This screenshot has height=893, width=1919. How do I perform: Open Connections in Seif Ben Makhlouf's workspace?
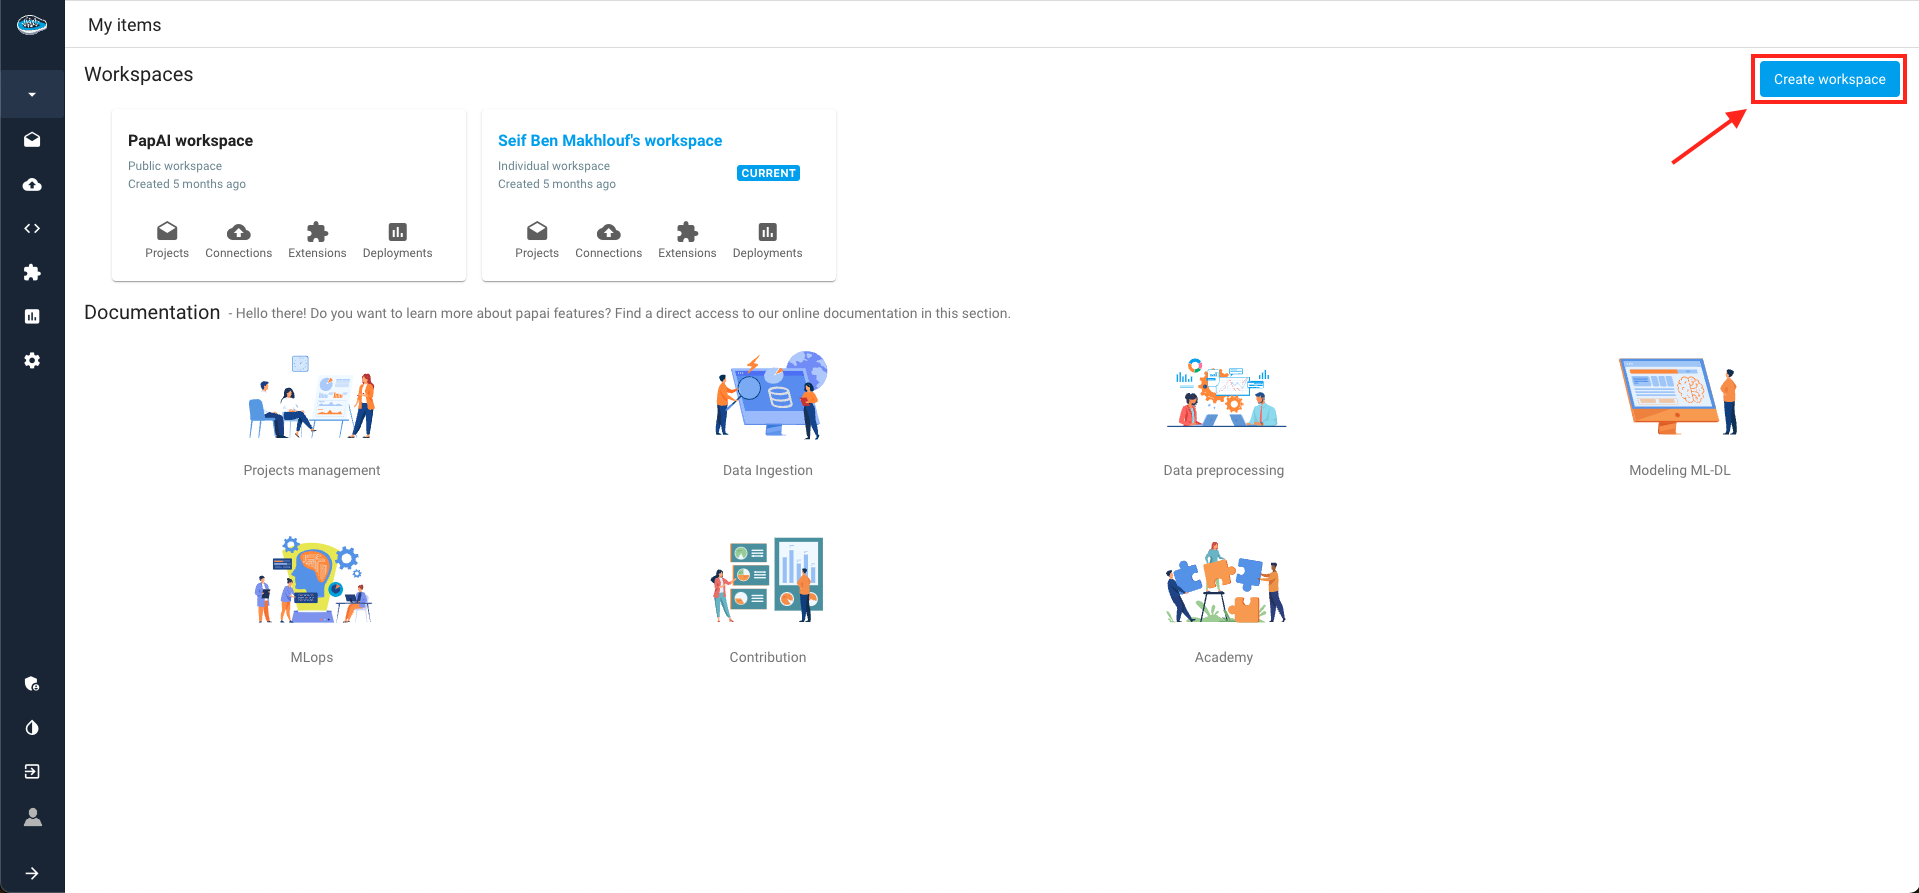pyautogui.click(x=608, y=240)
